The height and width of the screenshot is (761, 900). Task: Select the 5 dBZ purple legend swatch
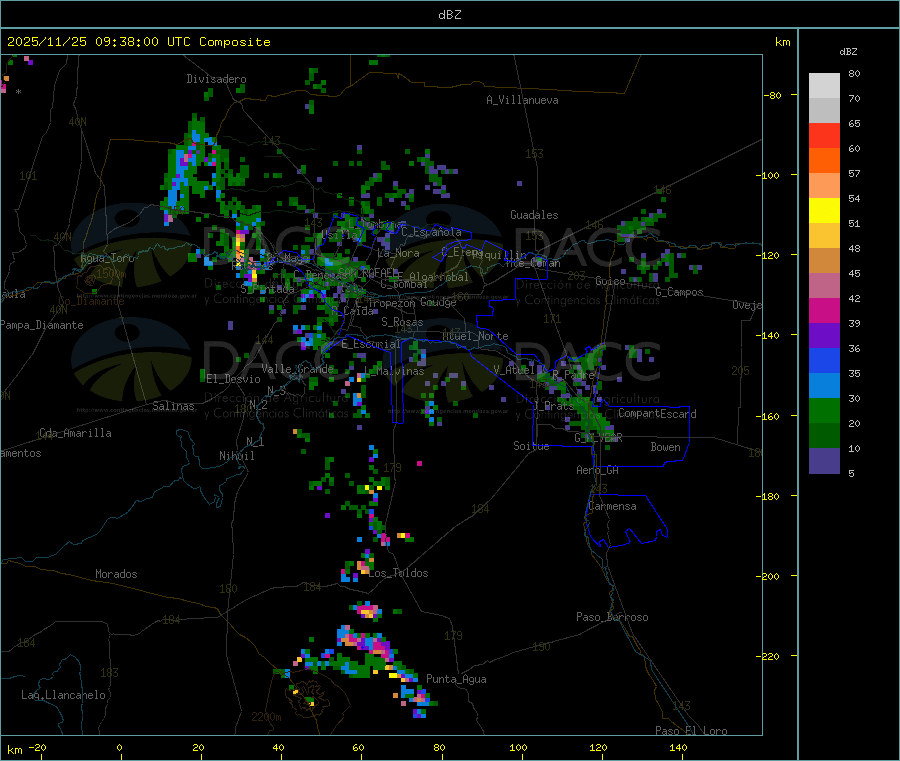tap(824, 461)
